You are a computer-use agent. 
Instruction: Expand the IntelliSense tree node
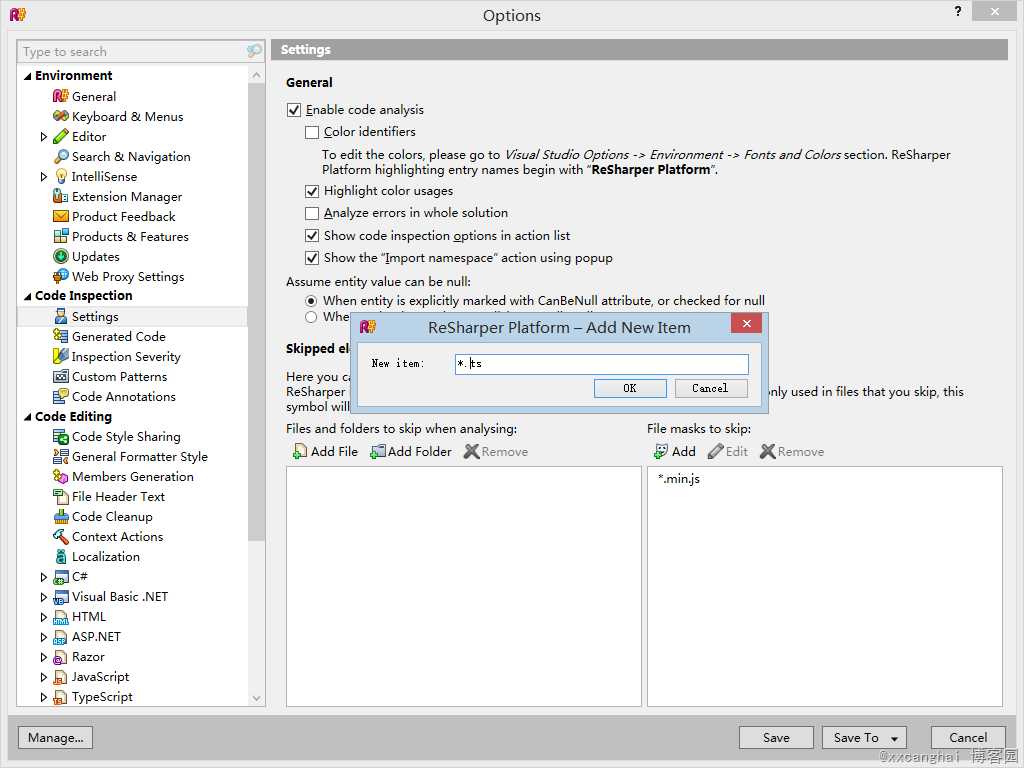click(x=44, y=176)
